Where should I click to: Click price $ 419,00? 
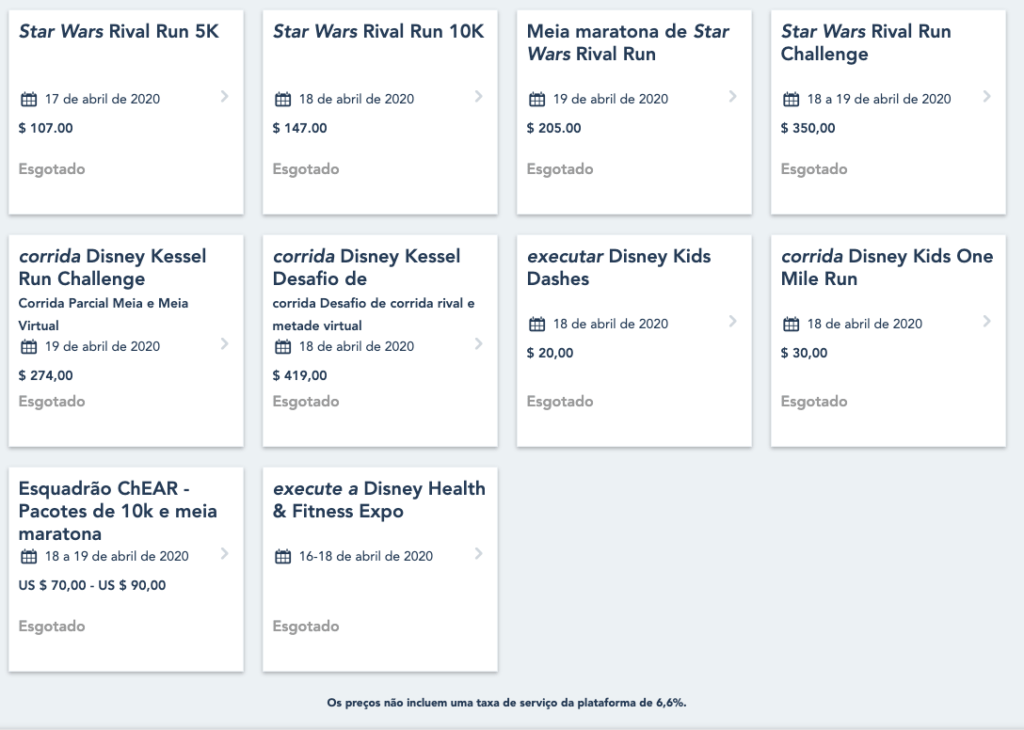(x=300, y=375)
